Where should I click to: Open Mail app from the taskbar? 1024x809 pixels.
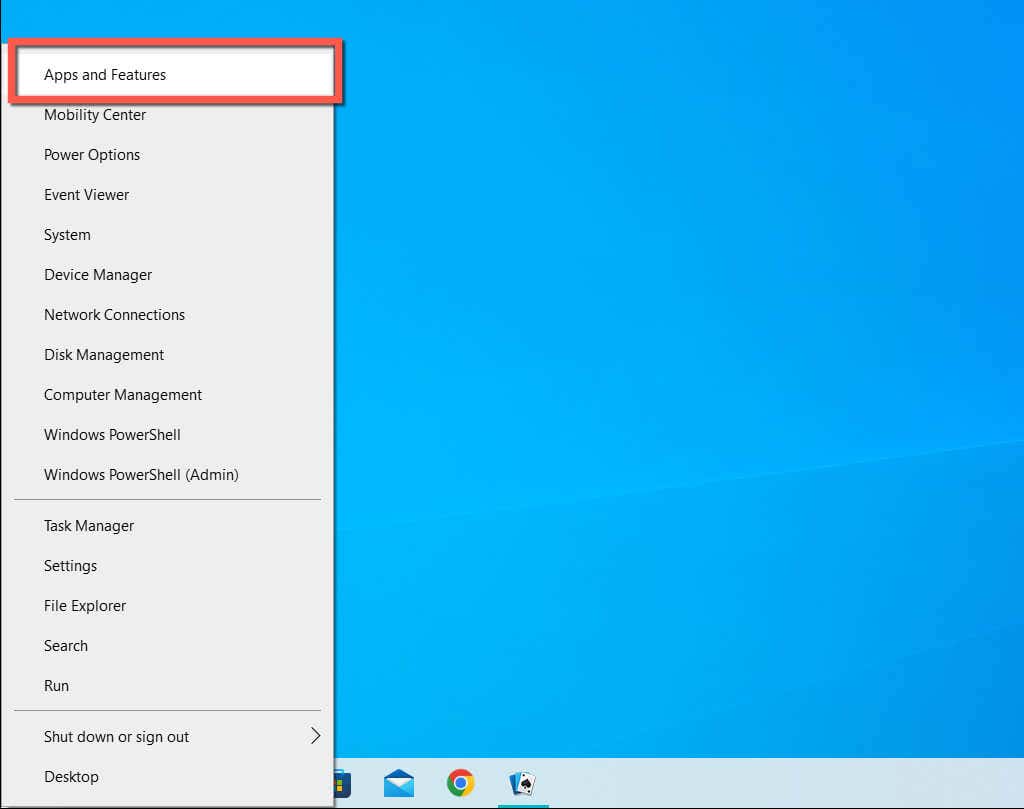pyautogui.click(x=399, y=783)
